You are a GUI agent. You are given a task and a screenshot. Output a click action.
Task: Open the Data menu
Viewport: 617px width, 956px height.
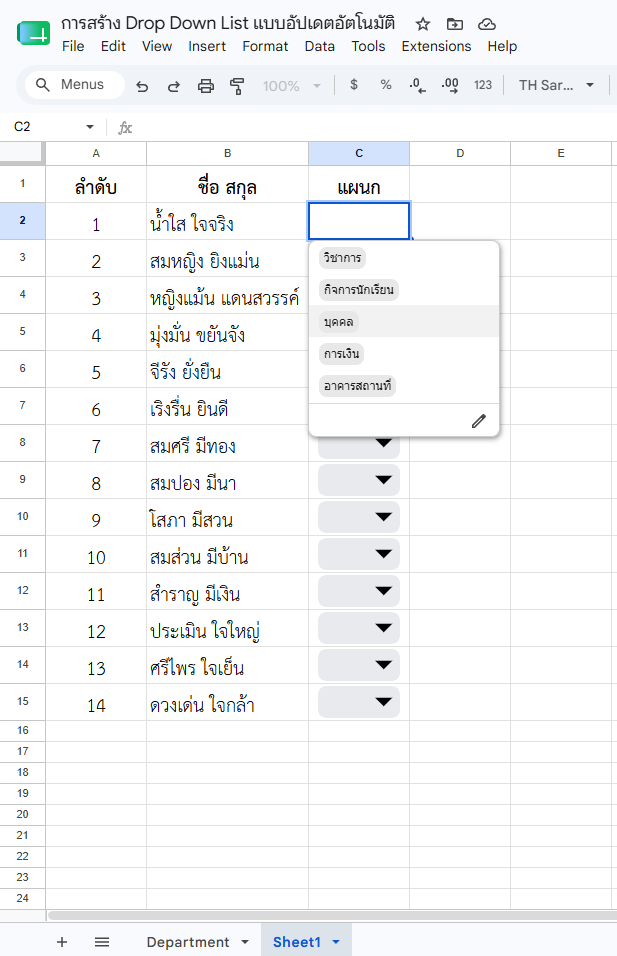pos(319,46)
